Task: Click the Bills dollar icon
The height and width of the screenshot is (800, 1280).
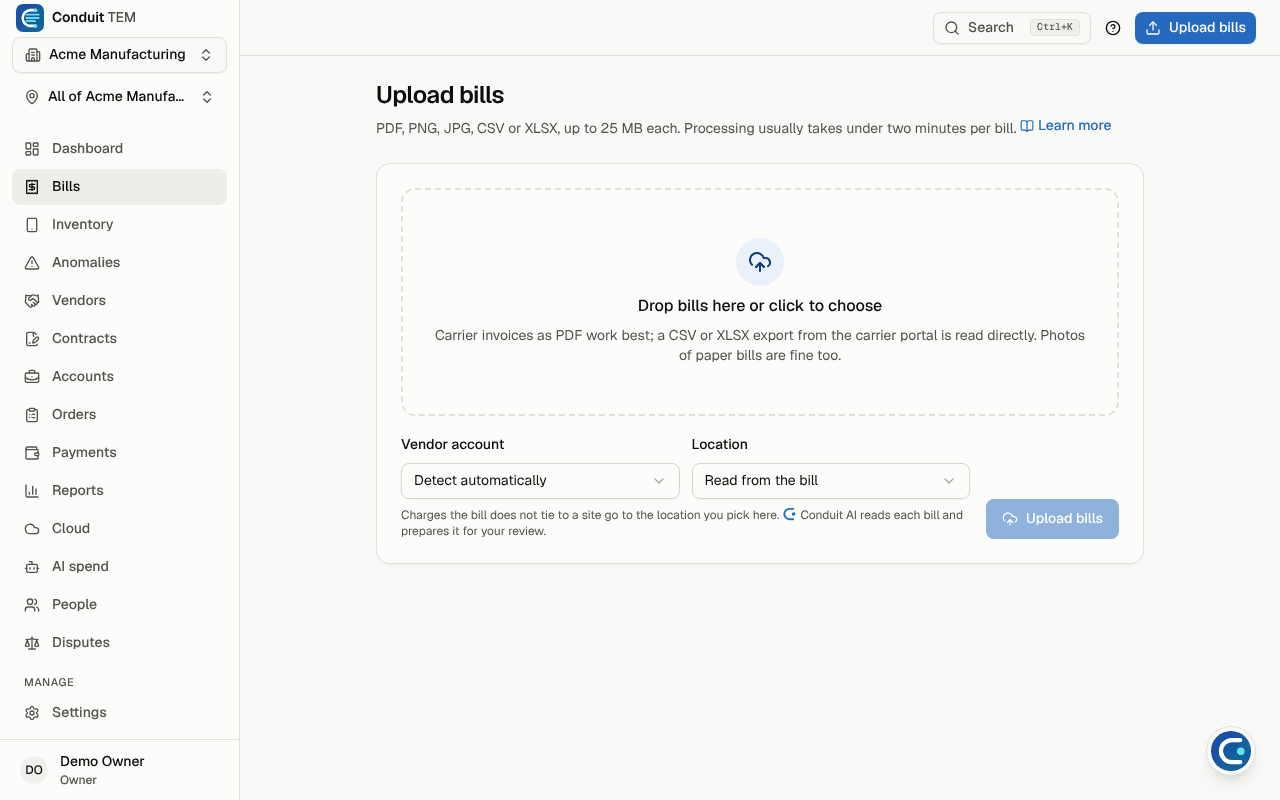Action: 32,186
